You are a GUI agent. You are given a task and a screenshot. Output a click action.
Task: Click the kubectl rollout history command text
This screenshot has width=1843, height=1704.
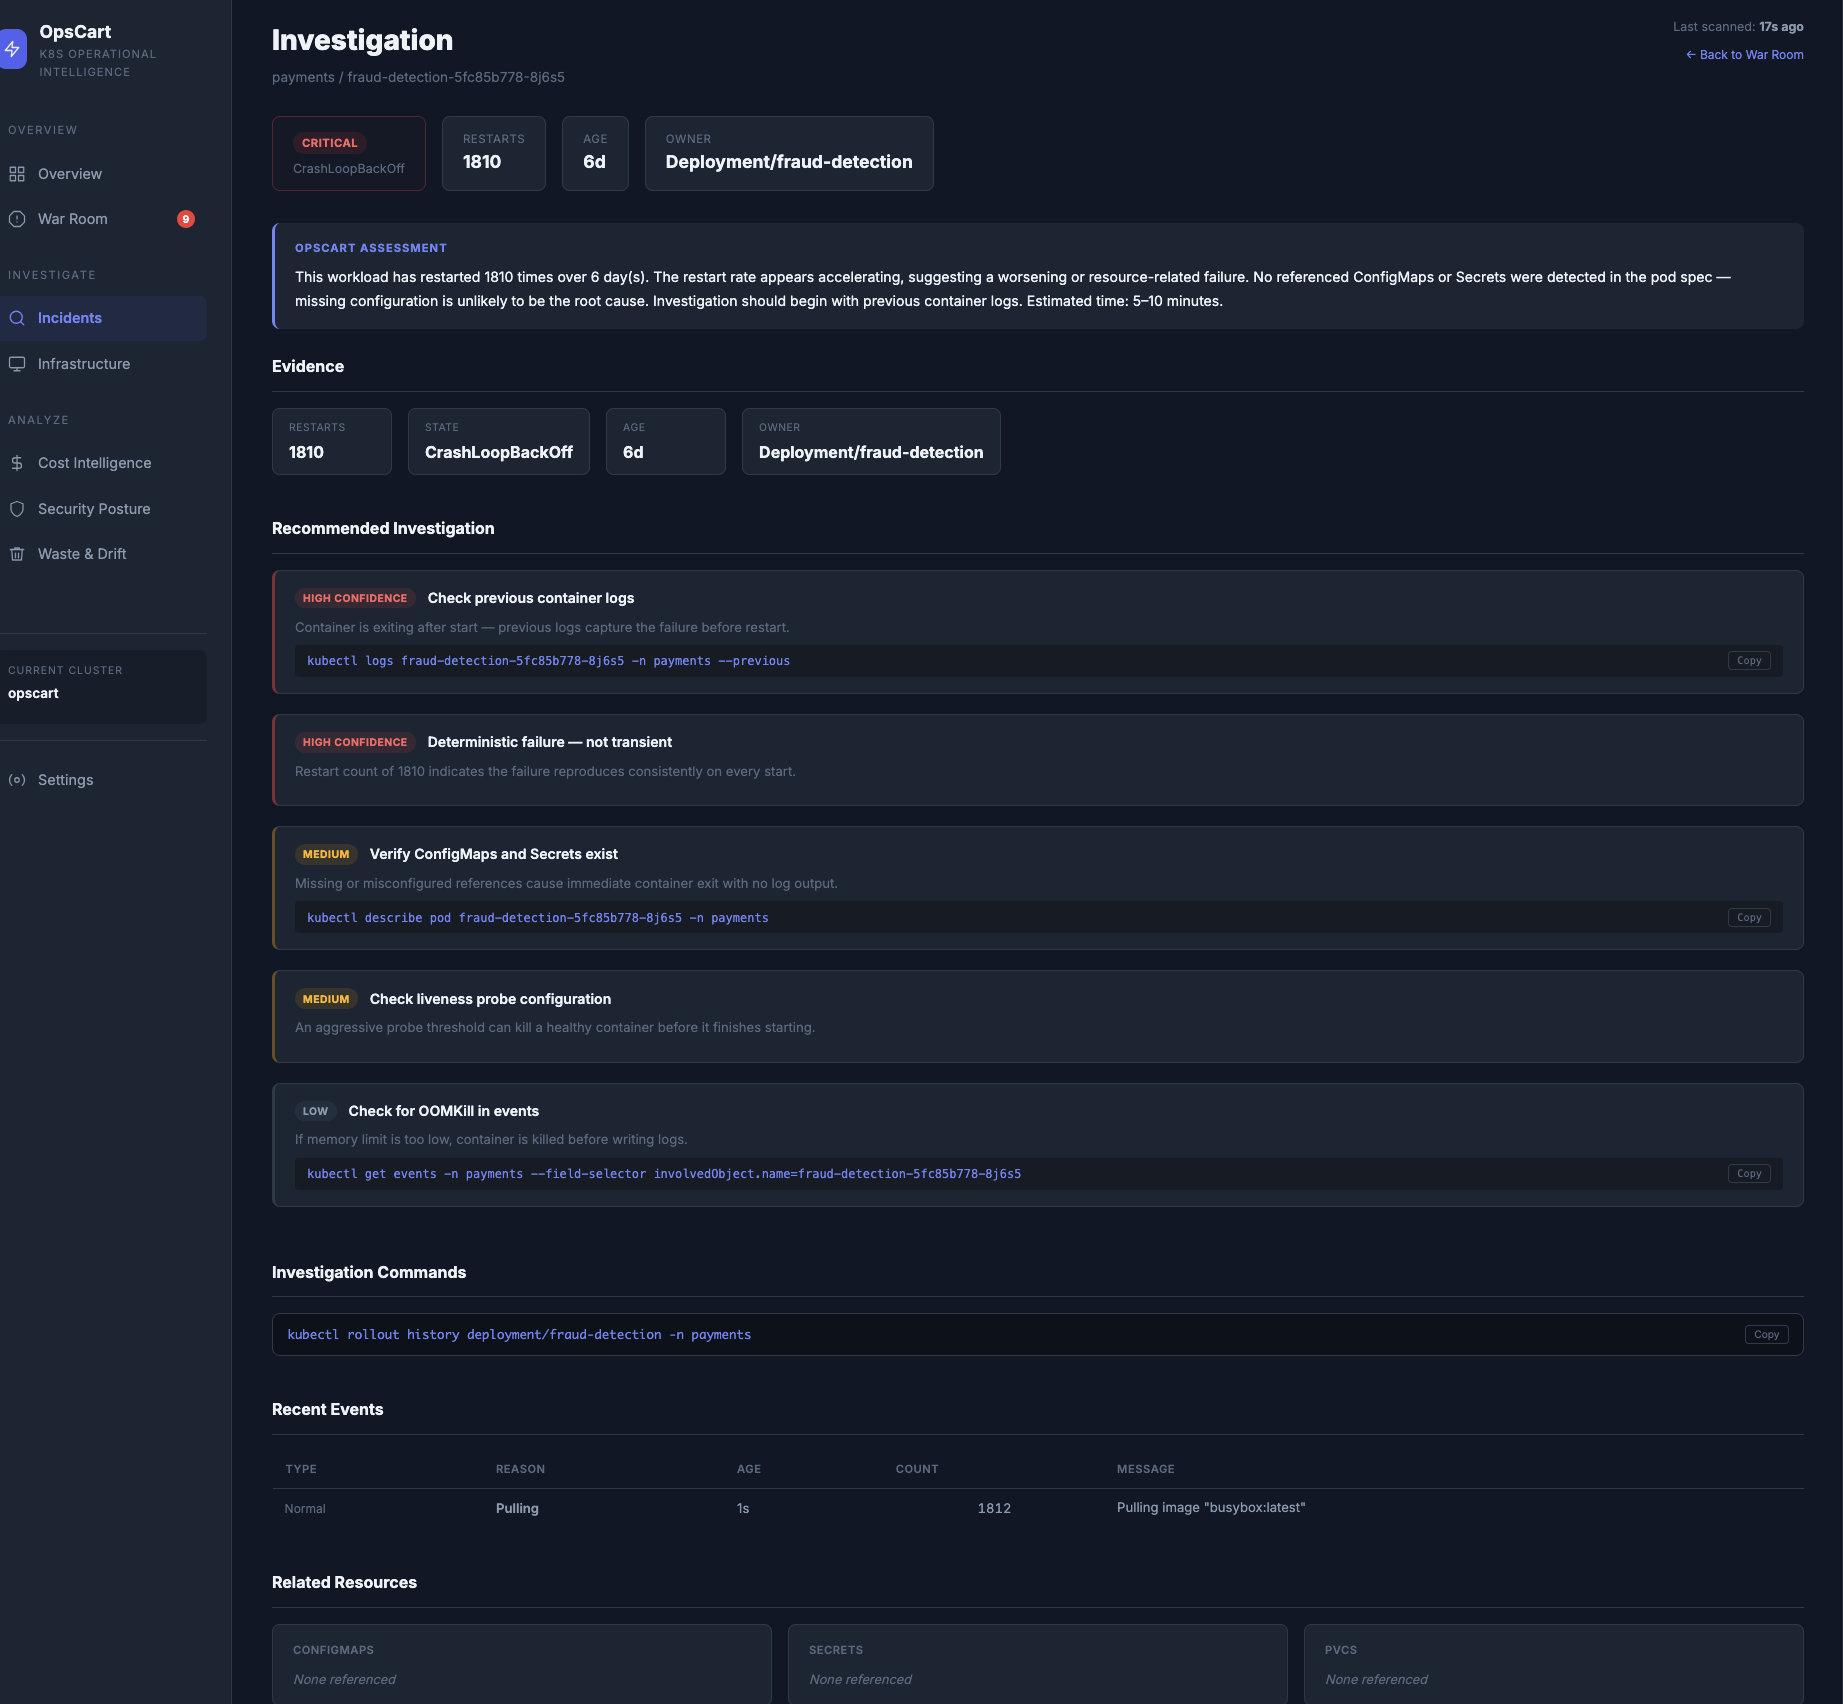tap(519, 1335)
